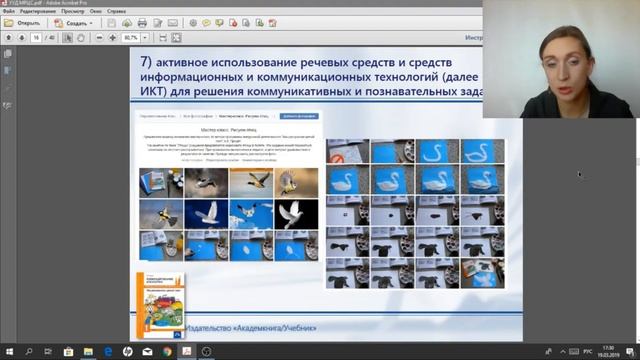
Task: Open the Окно menu
Action: coord(96,11)
